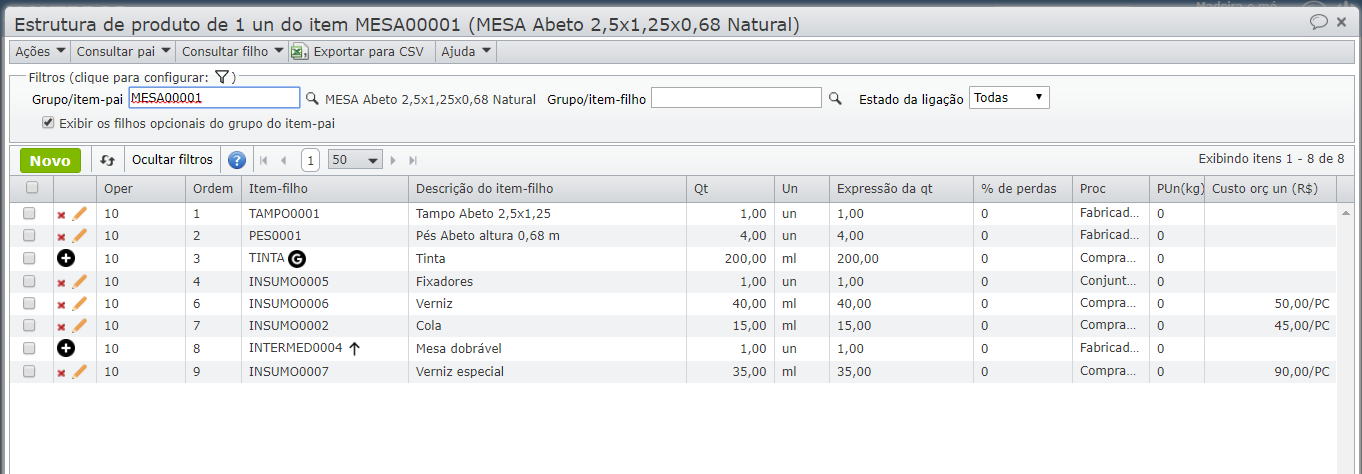
Task: Sort by the Expressão da qt header
Action: [x=901, y=188]
